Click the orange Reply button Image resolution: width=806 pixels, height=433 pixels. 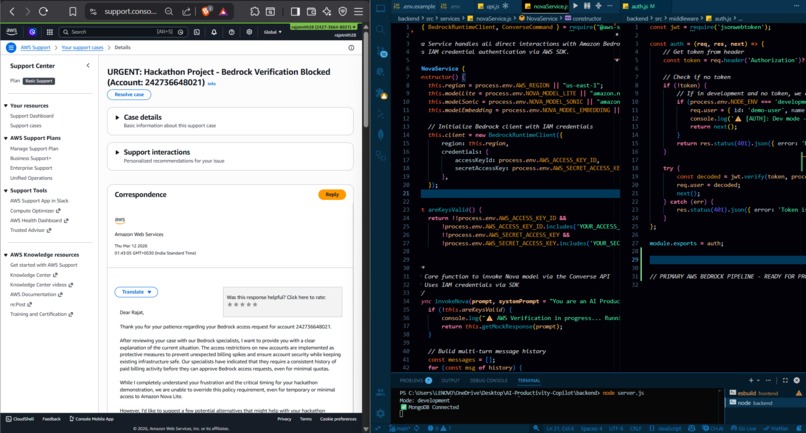332,194
